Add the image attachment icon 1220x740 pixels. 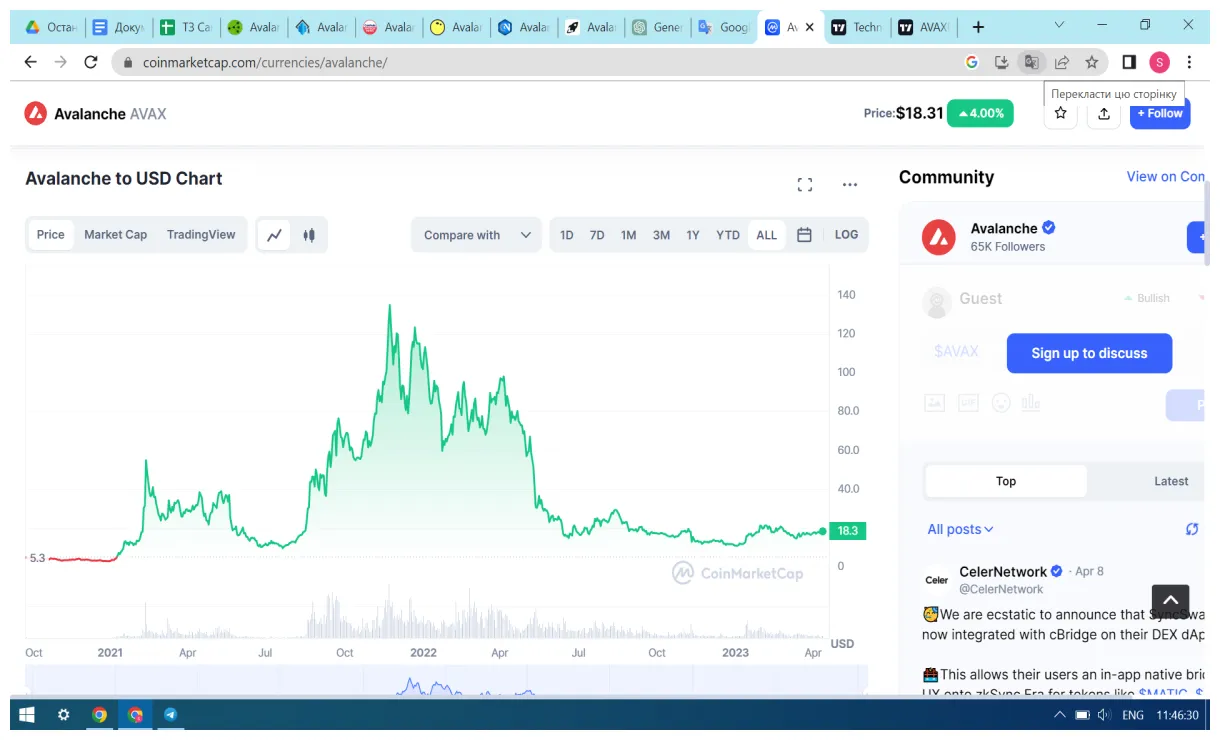click(934, 403)
